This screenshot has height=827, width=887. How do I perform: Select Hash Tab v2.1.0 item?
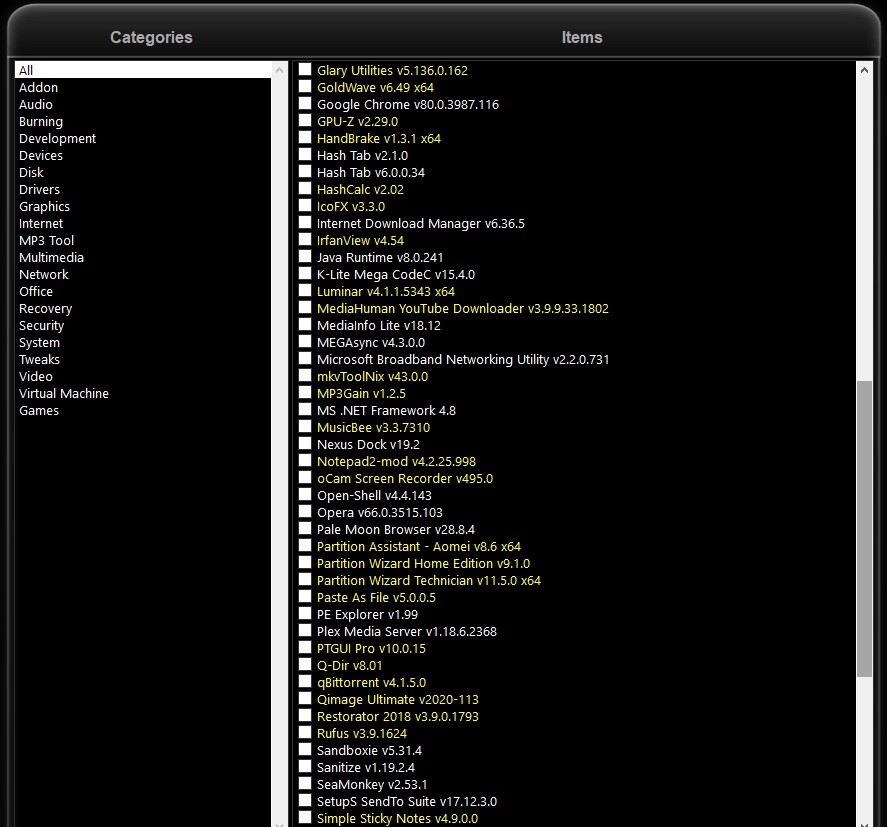[x=362, y=156]
